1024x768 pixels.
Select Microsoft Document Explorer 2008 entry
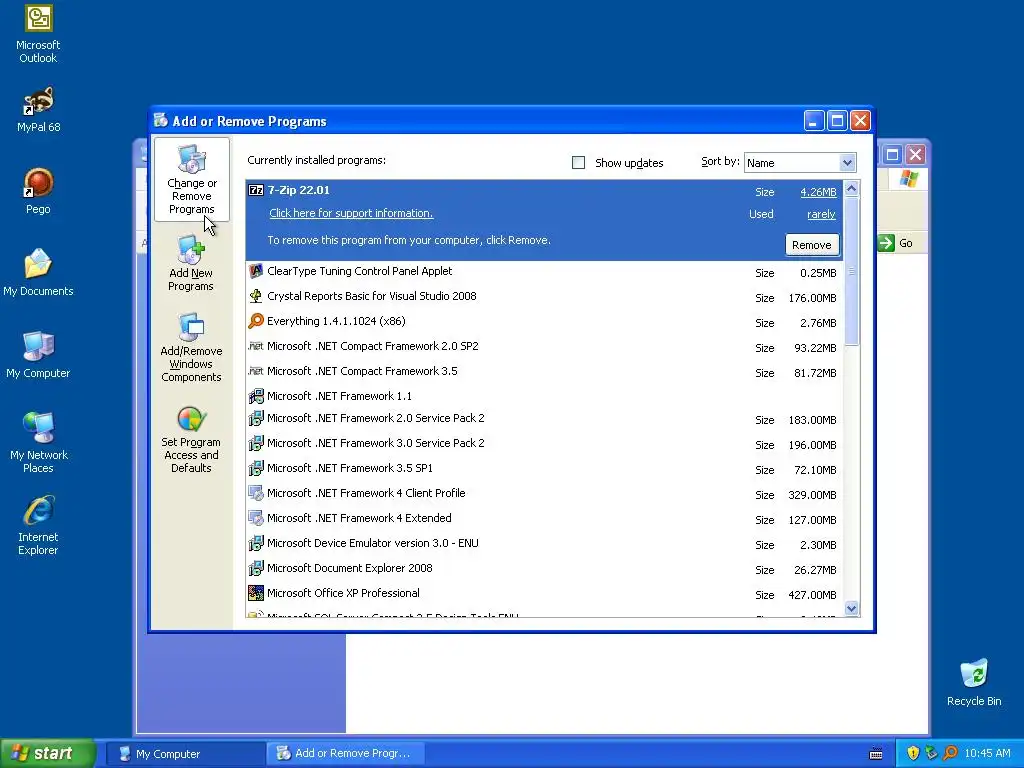tap(544, 569)
